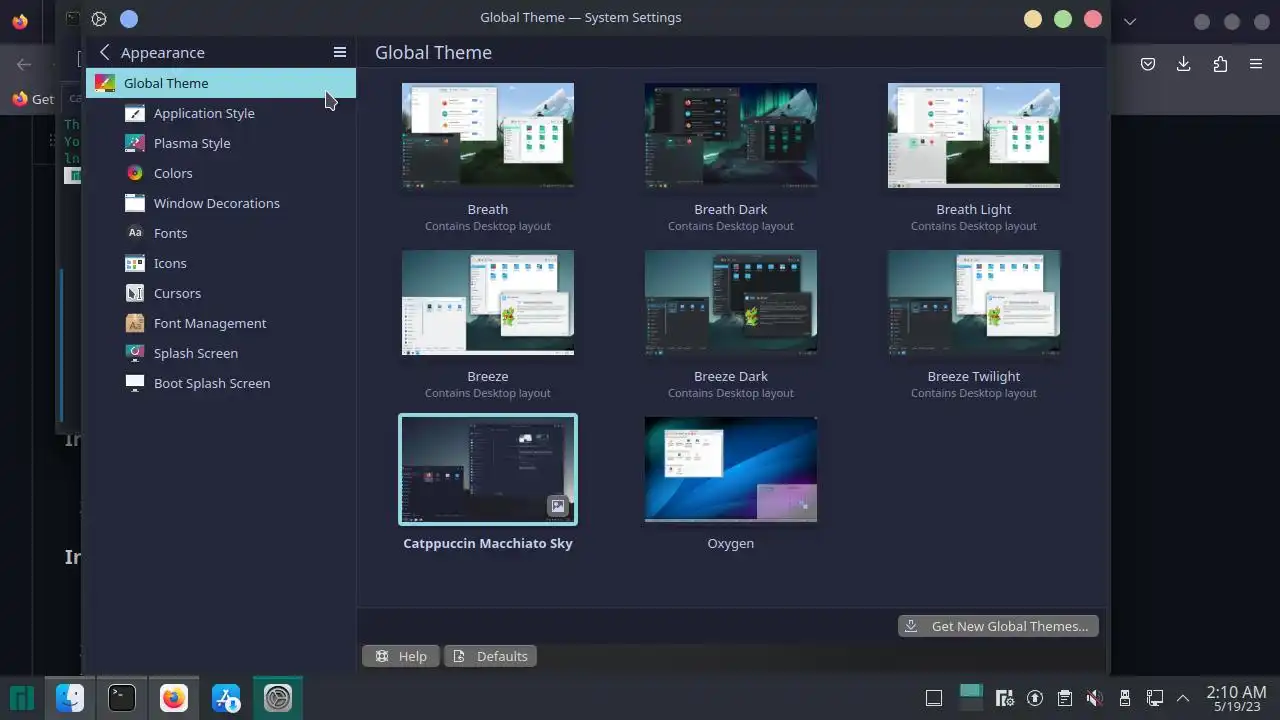This screenshot has width=1280, height=720.
Task: Open the hamburger menu in the sidebar header
Action: click(x=340, y=52)
